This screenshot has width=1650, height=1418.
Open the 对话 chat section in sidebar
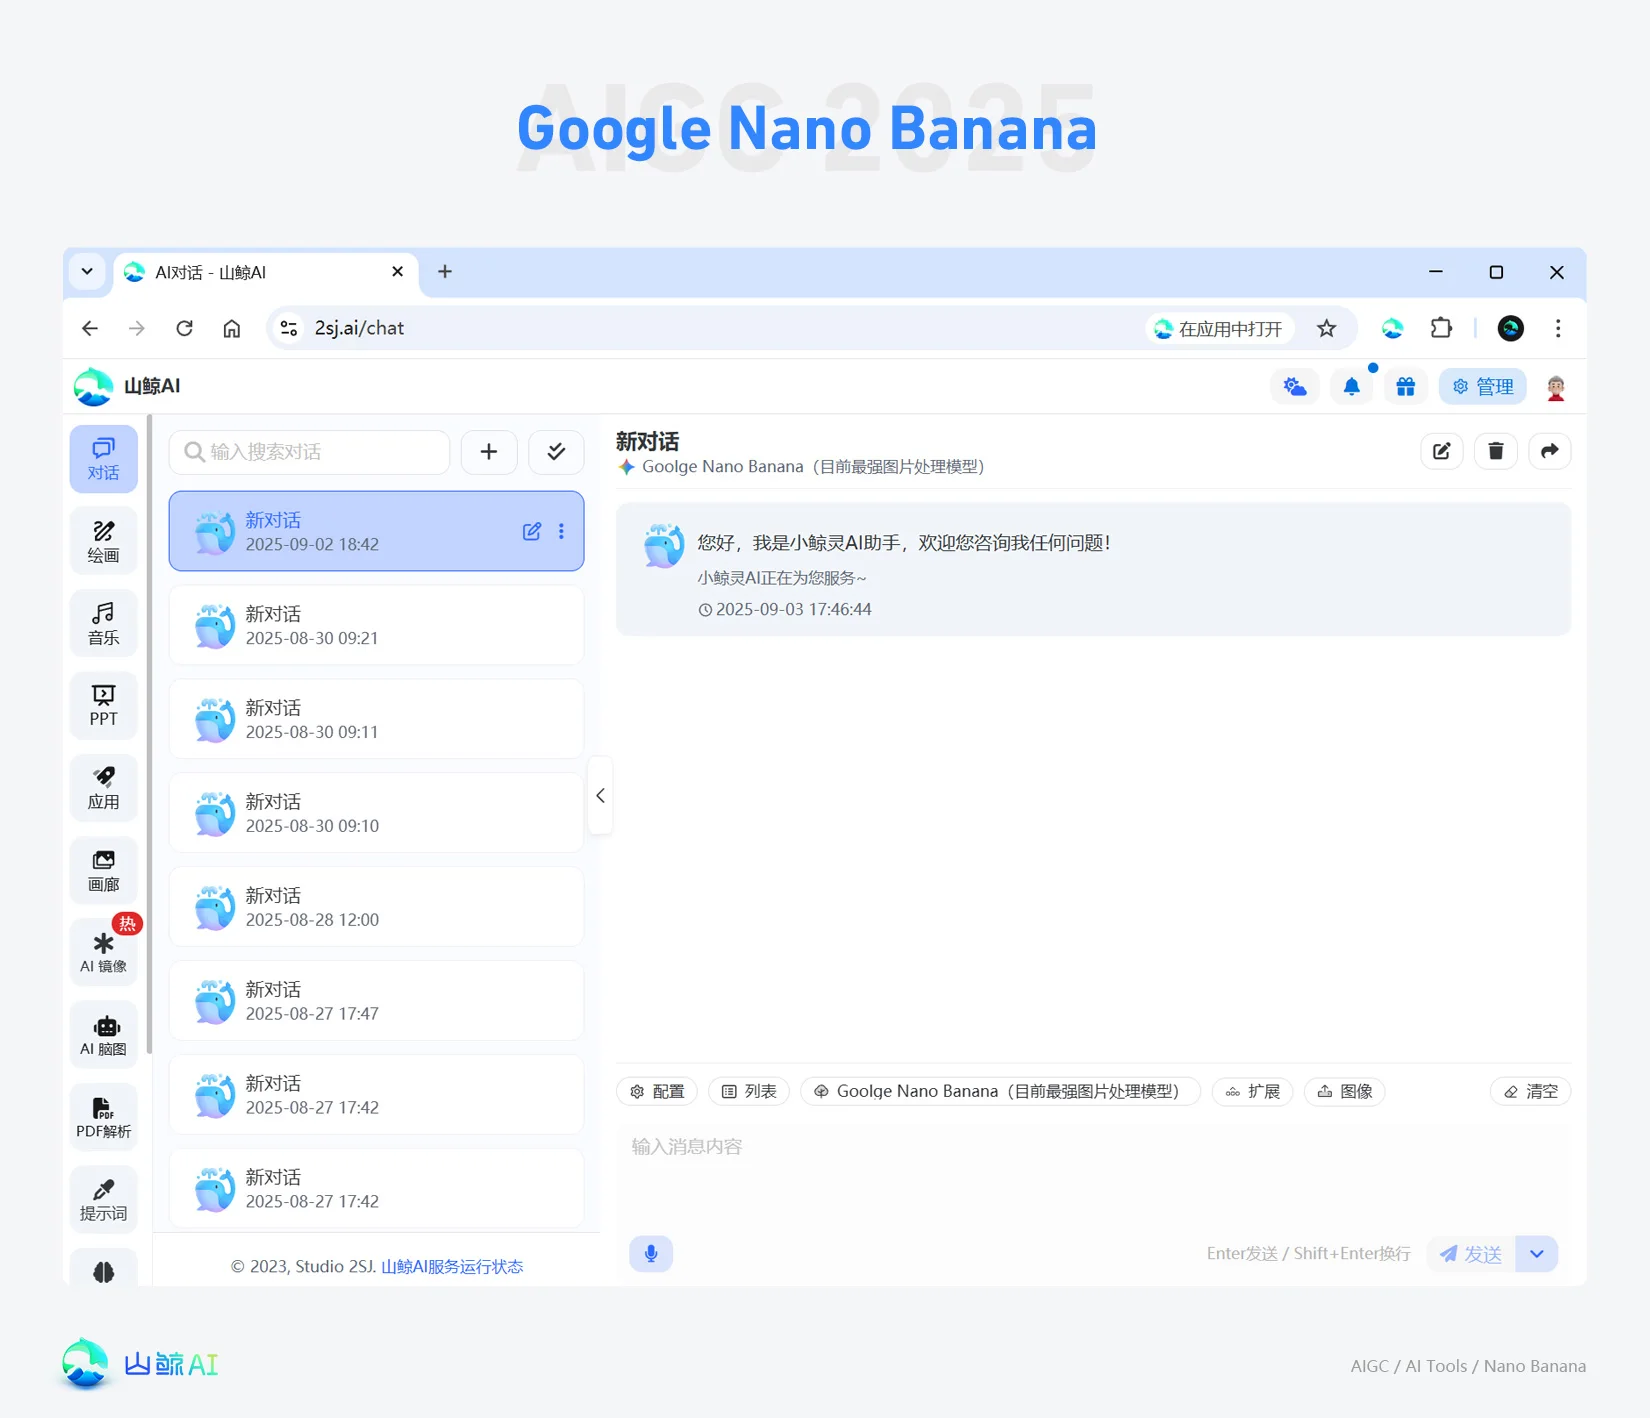pos(103,459)
